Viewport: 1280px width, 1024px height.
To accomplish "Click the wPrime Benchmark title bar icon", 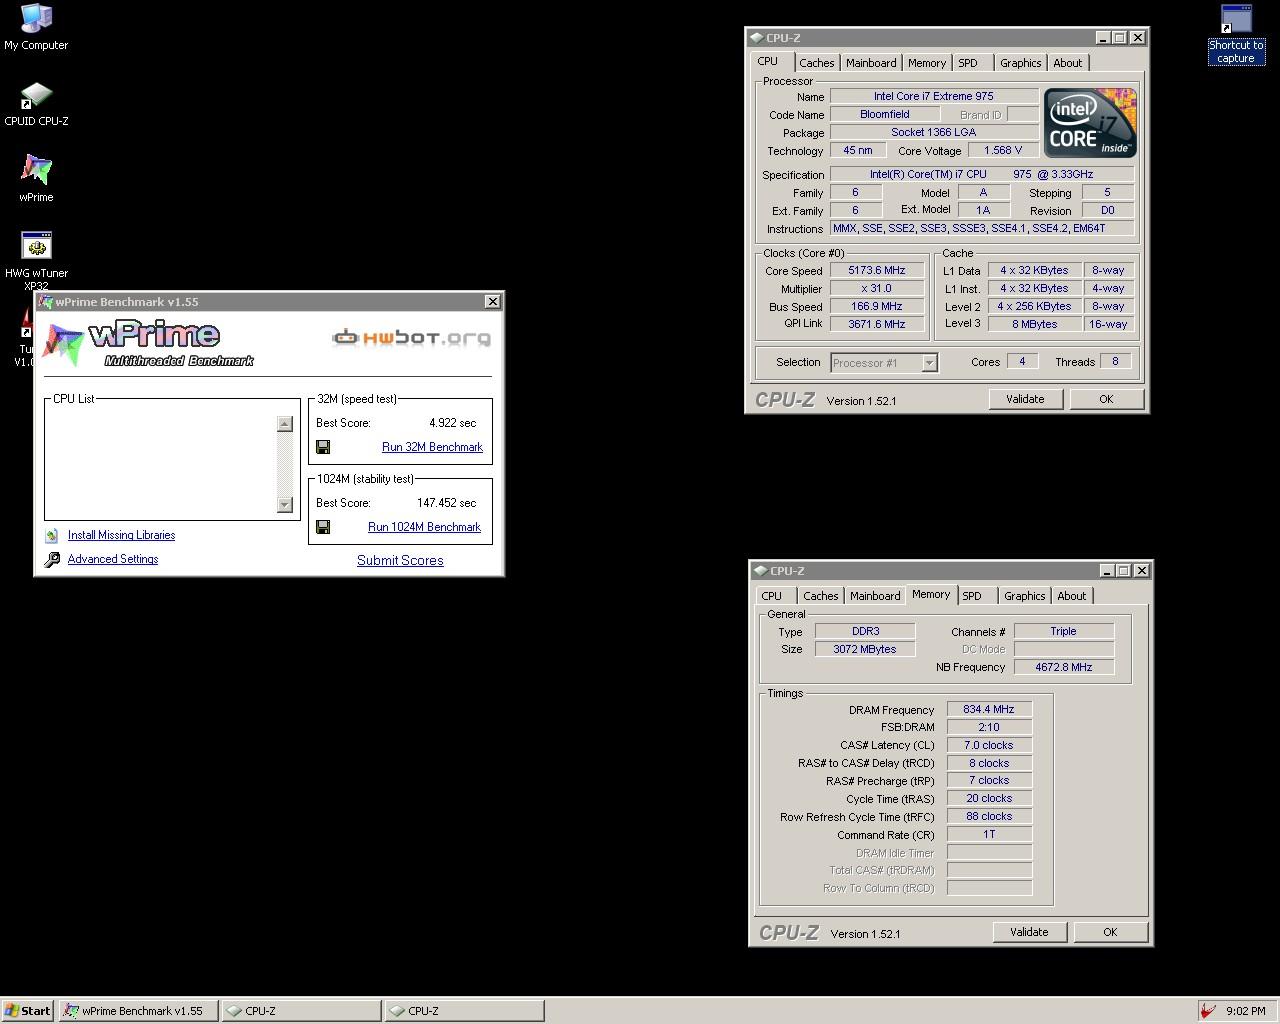I will [x=45, y=302].
